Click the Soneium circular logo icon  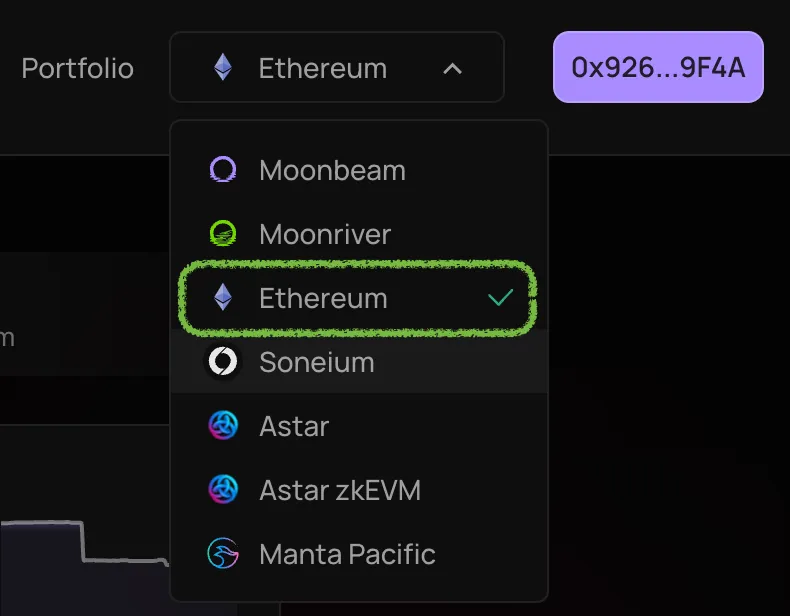[223, 361]
